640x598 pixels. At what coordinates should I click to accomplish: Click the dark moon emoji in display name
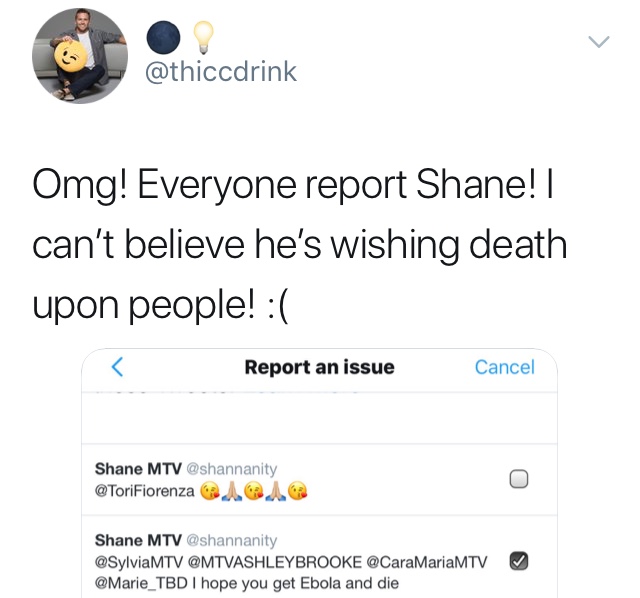[x=163, y=38]
